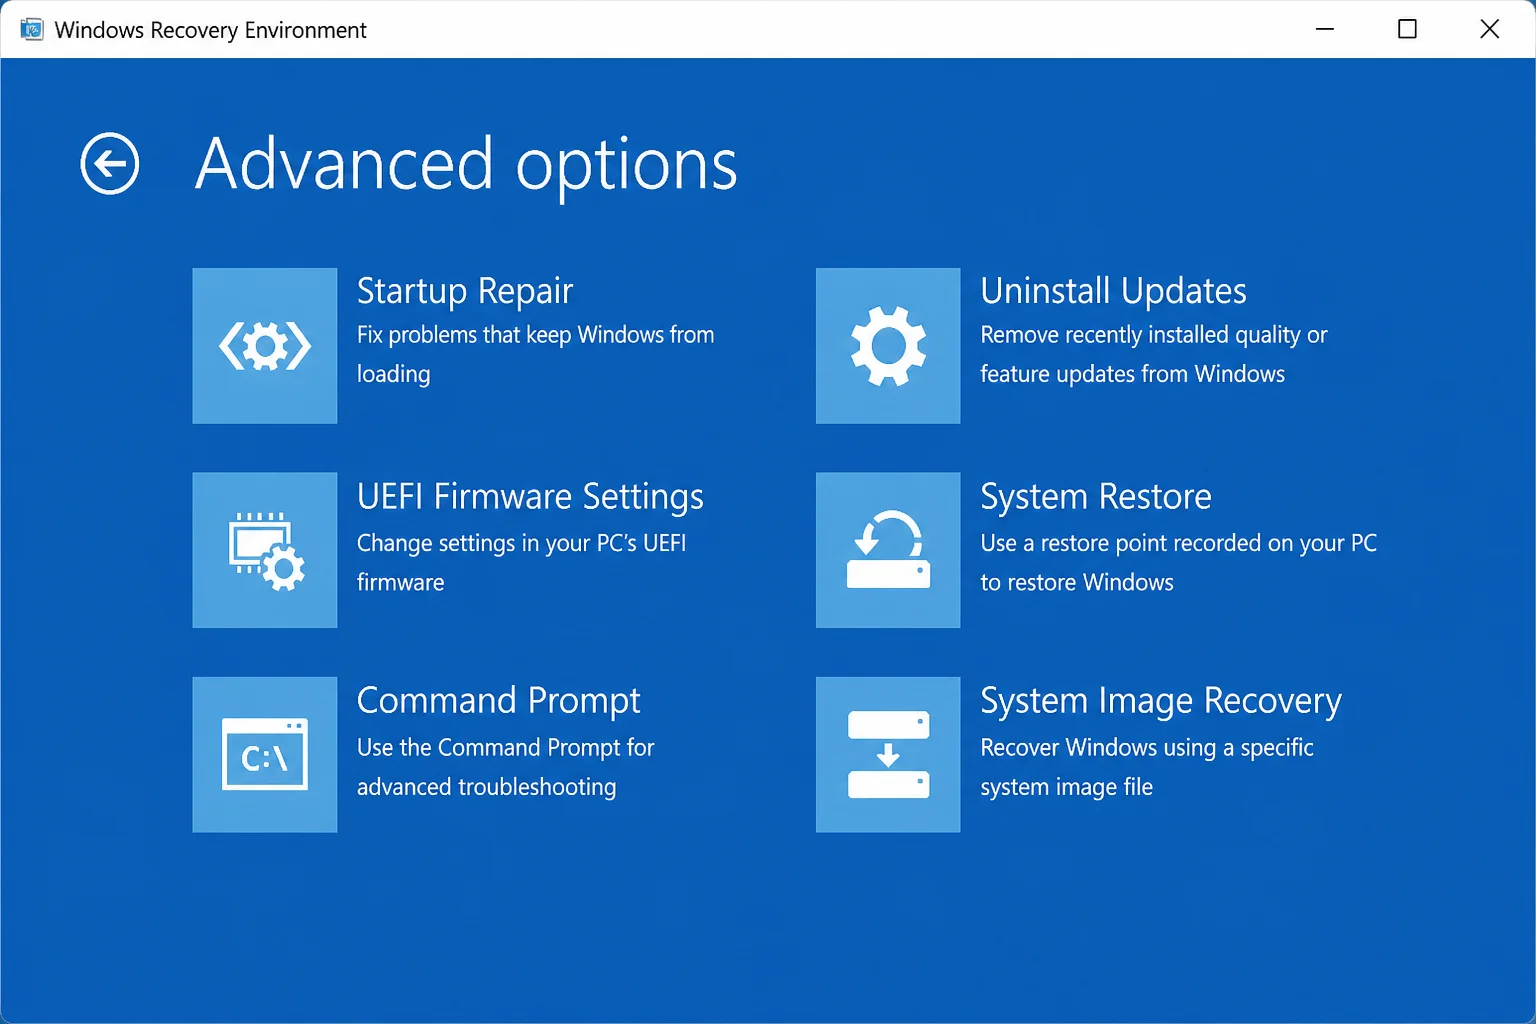The width and height of the screenshot is (1536, 1024).
Task: Click "Fix problems that keep Windows from loading"
Action: pyautogui.click(x=536, y=354)
